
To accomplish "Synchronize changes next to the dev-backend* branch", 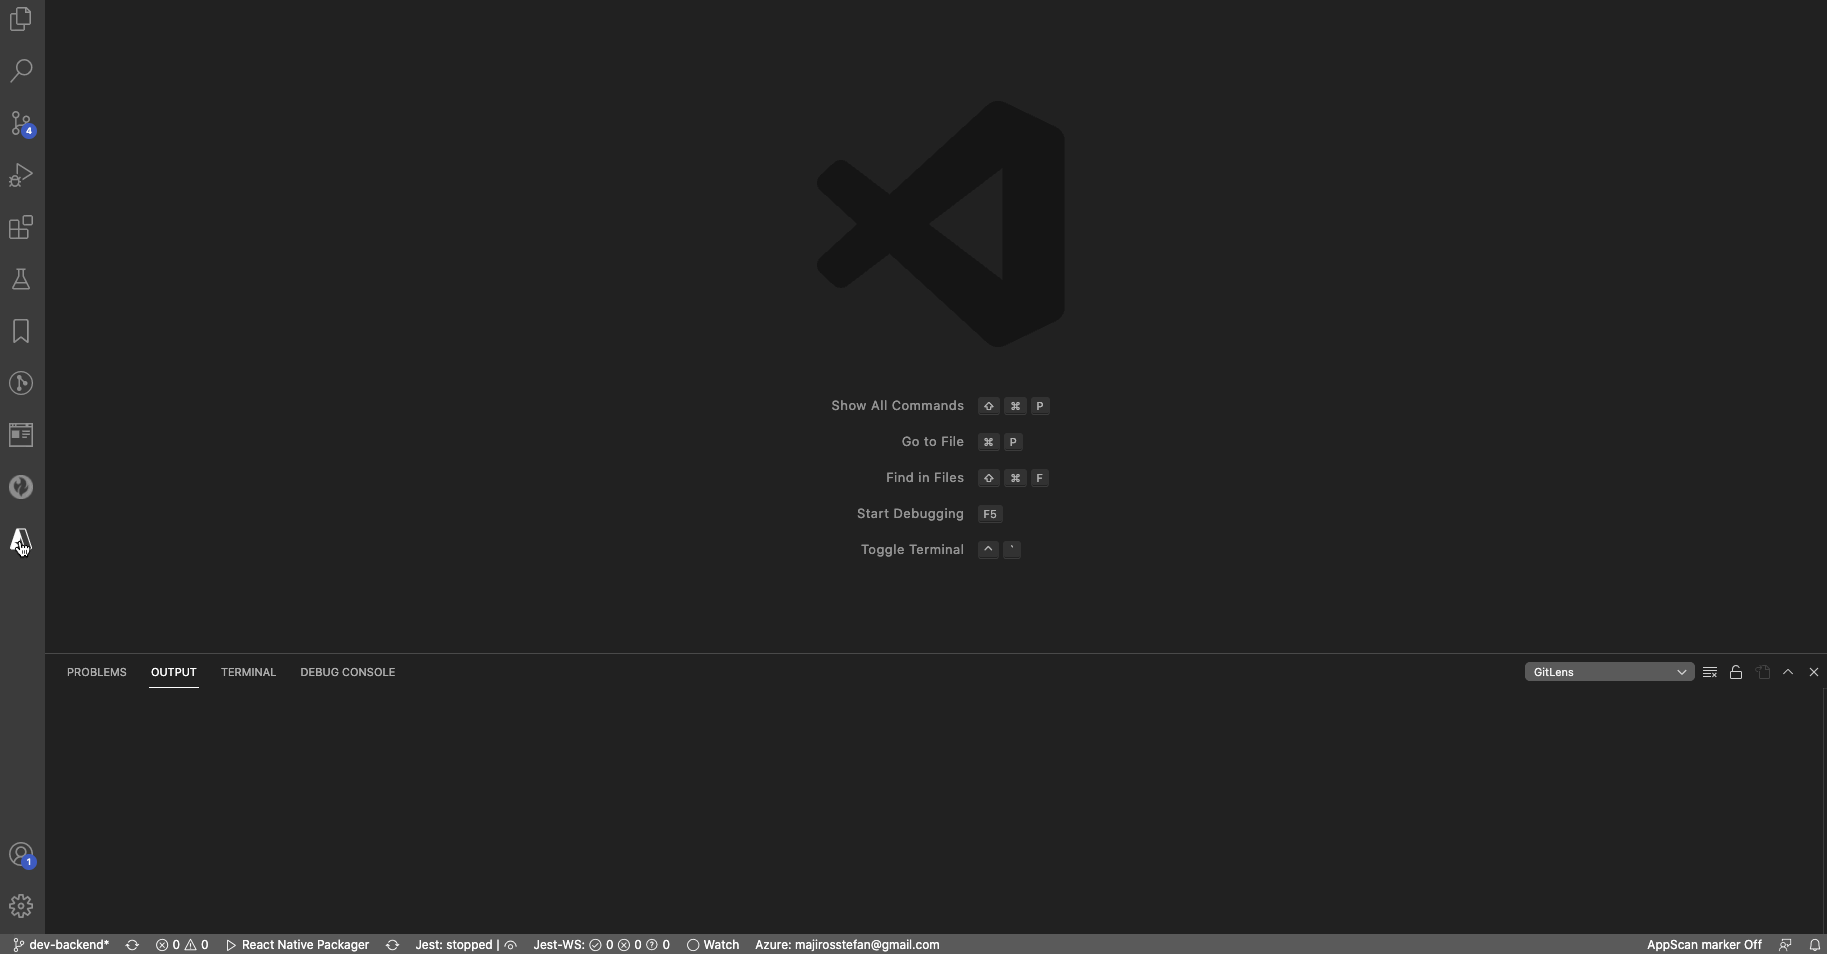I will click(132, 945).
